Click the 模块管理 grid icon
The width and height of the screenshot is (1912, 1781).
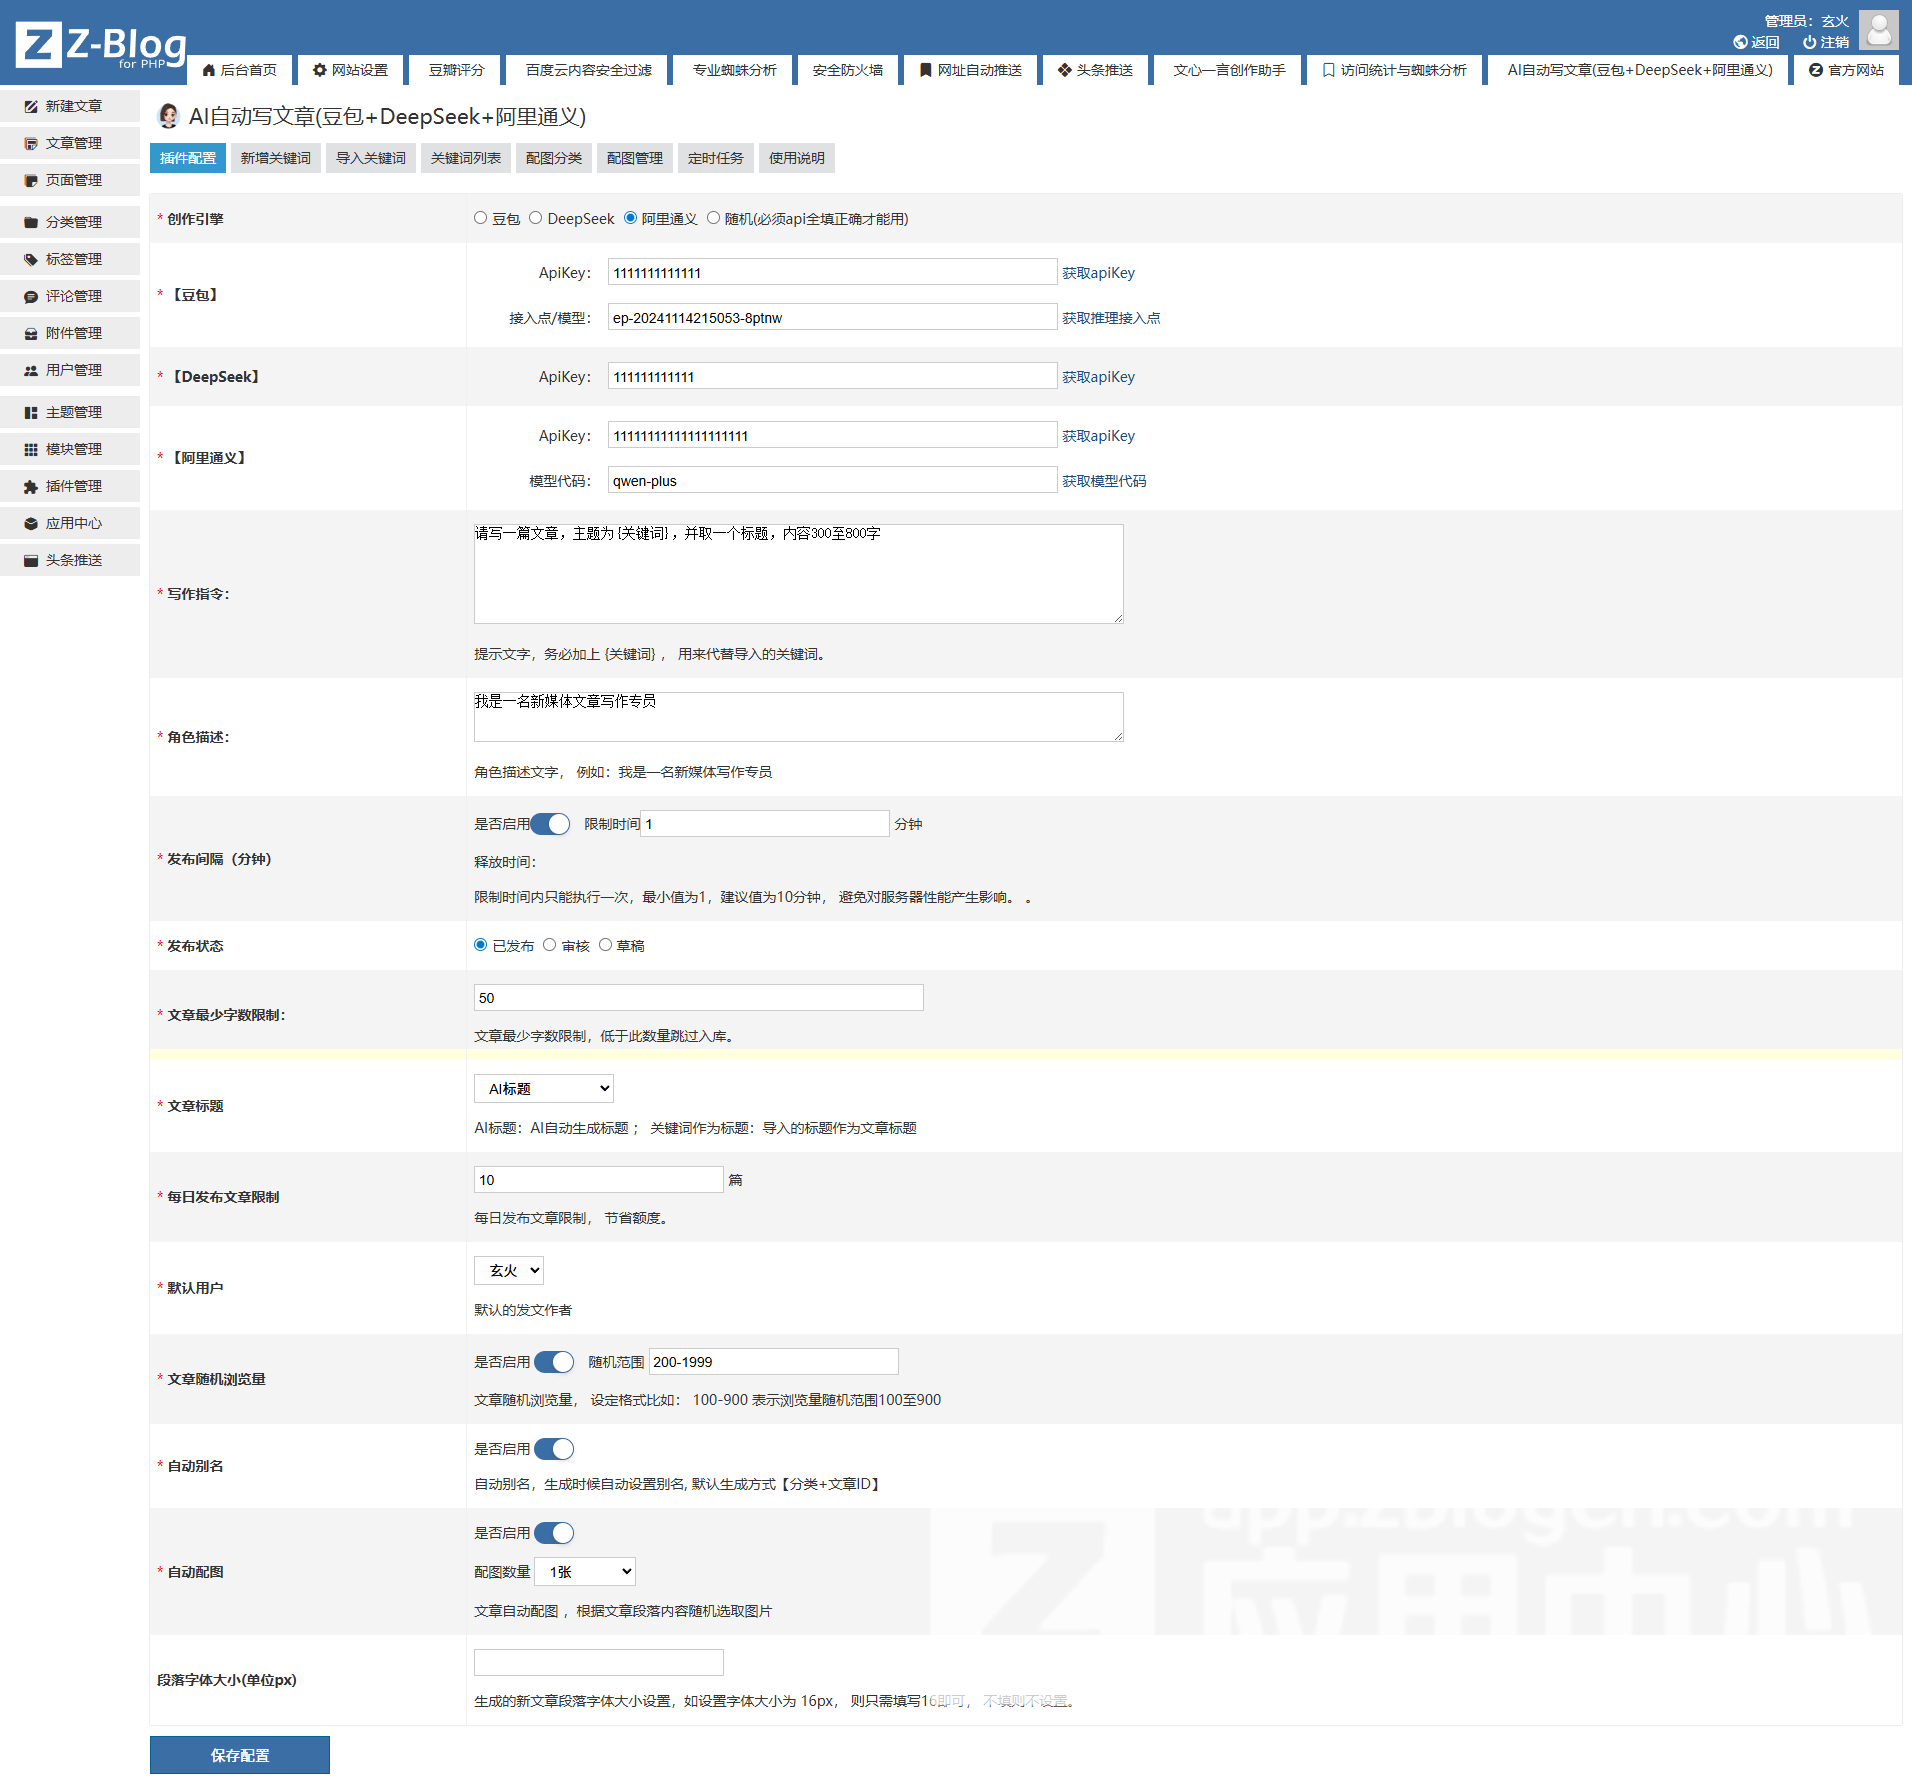[31, 449]
